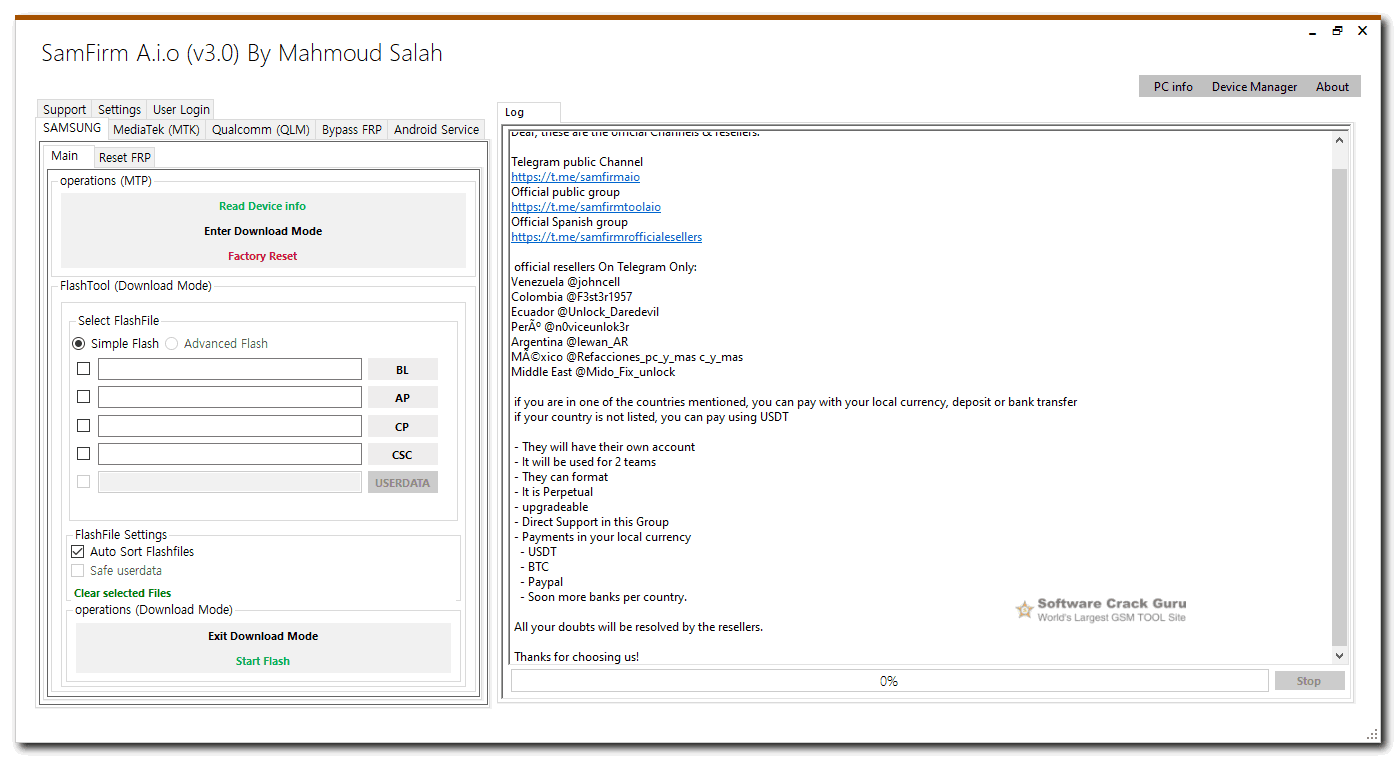This screenshot has height=758, width=1396.
Task: Click the 'Telegram public Channel' log line
Action: pos(577,162)
